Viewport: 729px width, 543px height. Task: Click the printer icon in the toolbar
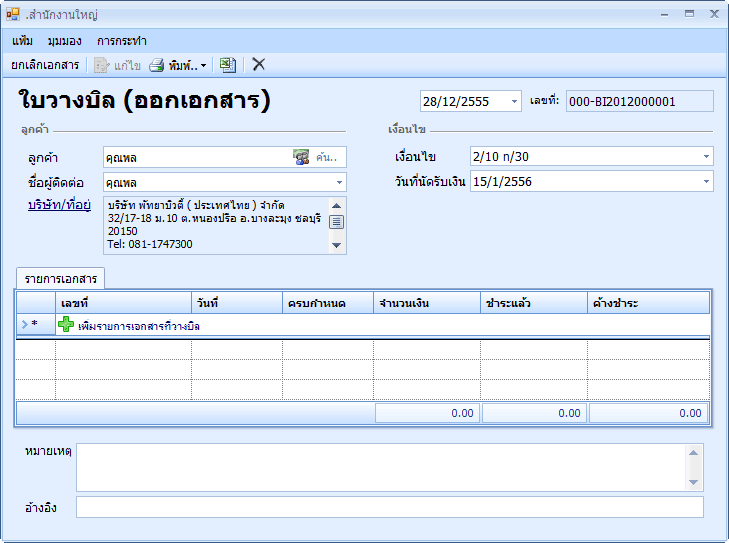point(157,65)
